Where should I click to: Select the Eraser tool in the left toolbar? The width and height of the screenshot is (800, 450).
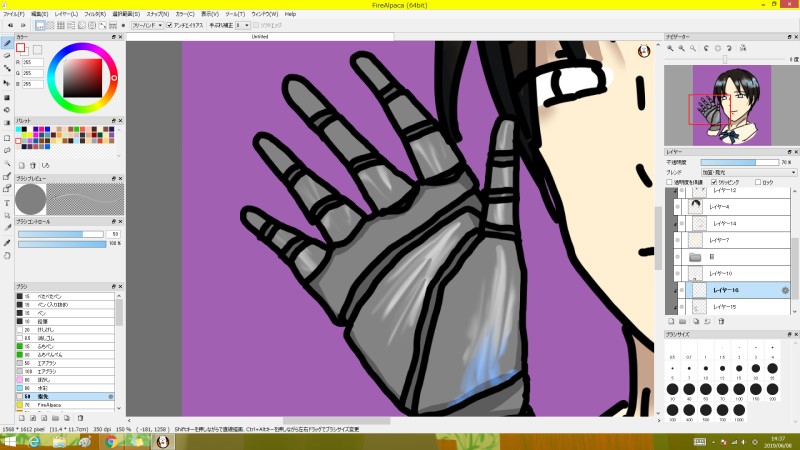7,55
